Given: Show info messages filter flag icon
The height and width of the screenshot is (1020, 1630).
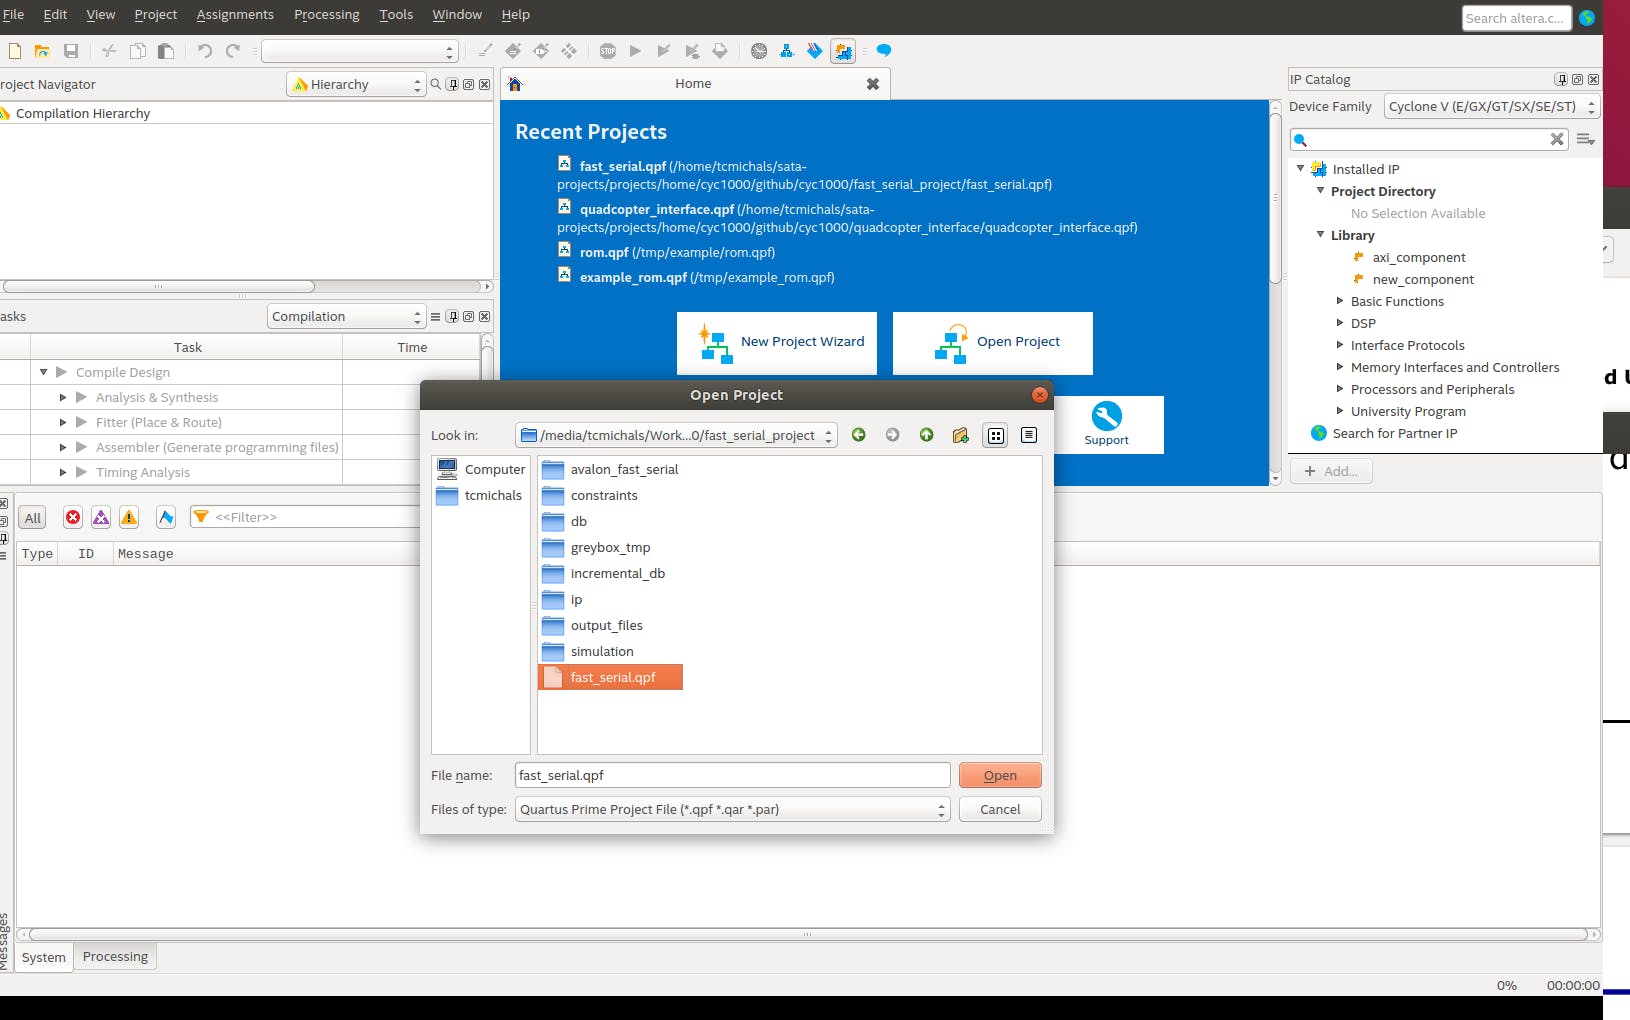Looking at the screenshot, I should (166, 517).
